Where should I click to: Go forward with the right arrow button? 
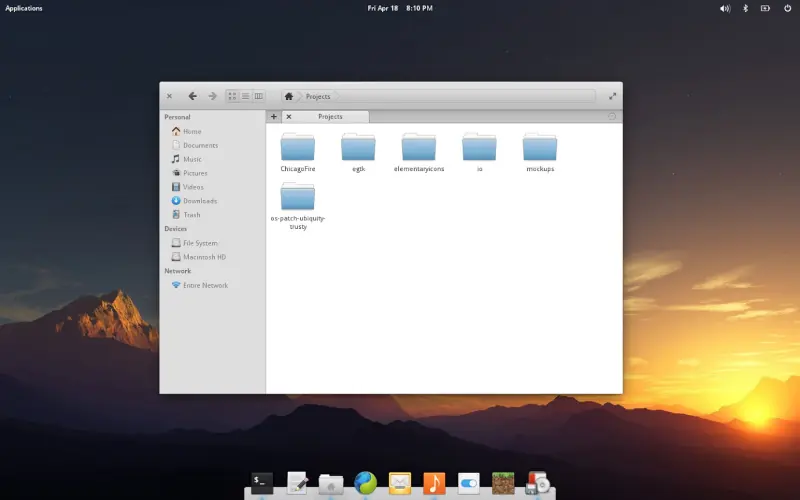click(212, 96)
